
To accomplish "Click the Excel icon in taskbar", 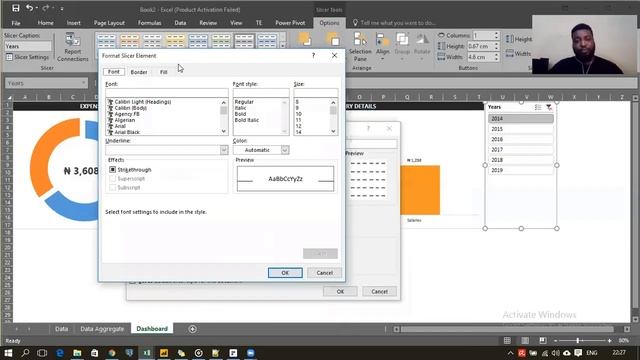I will click(x=147, y=353).
